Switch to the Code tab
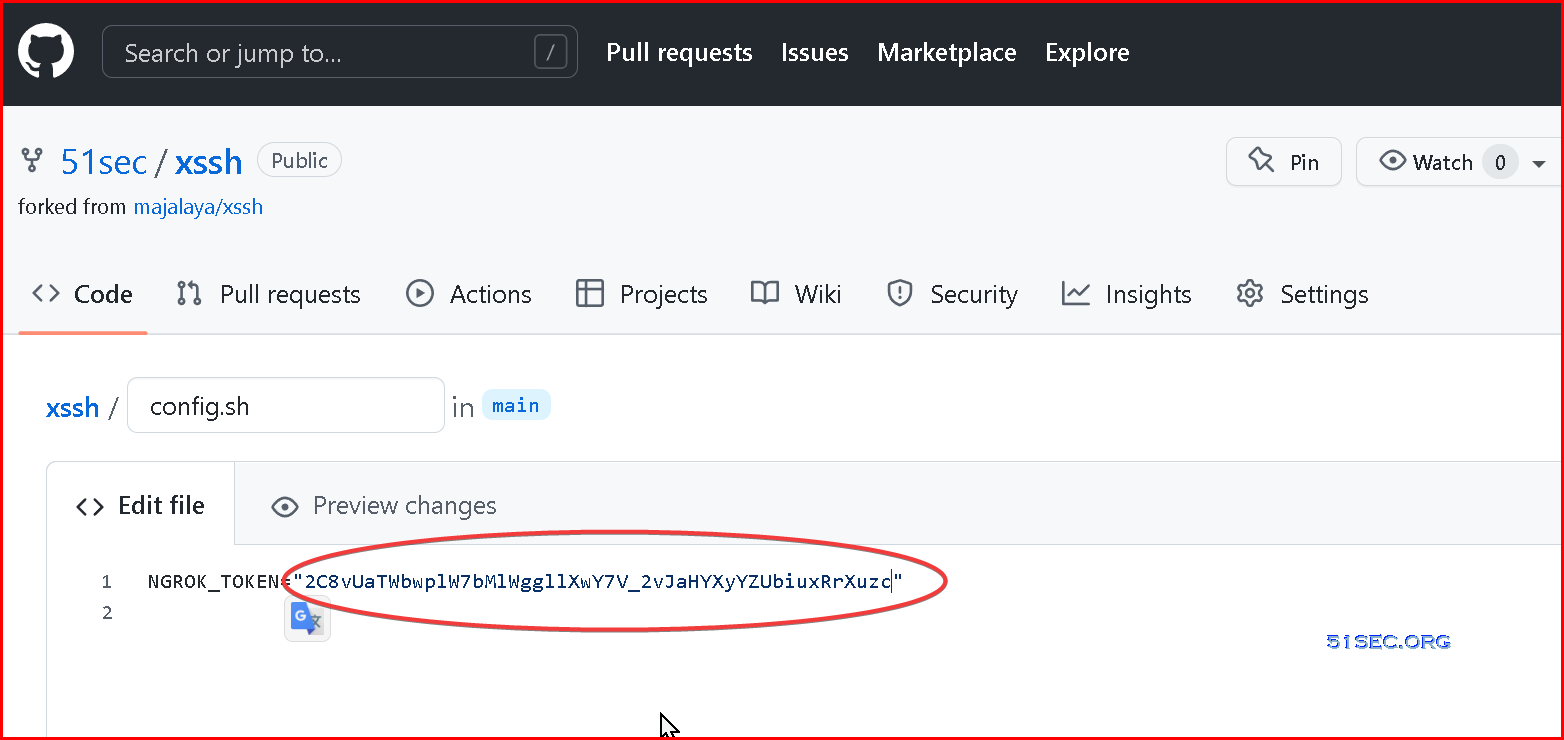 tap(83, 294)
